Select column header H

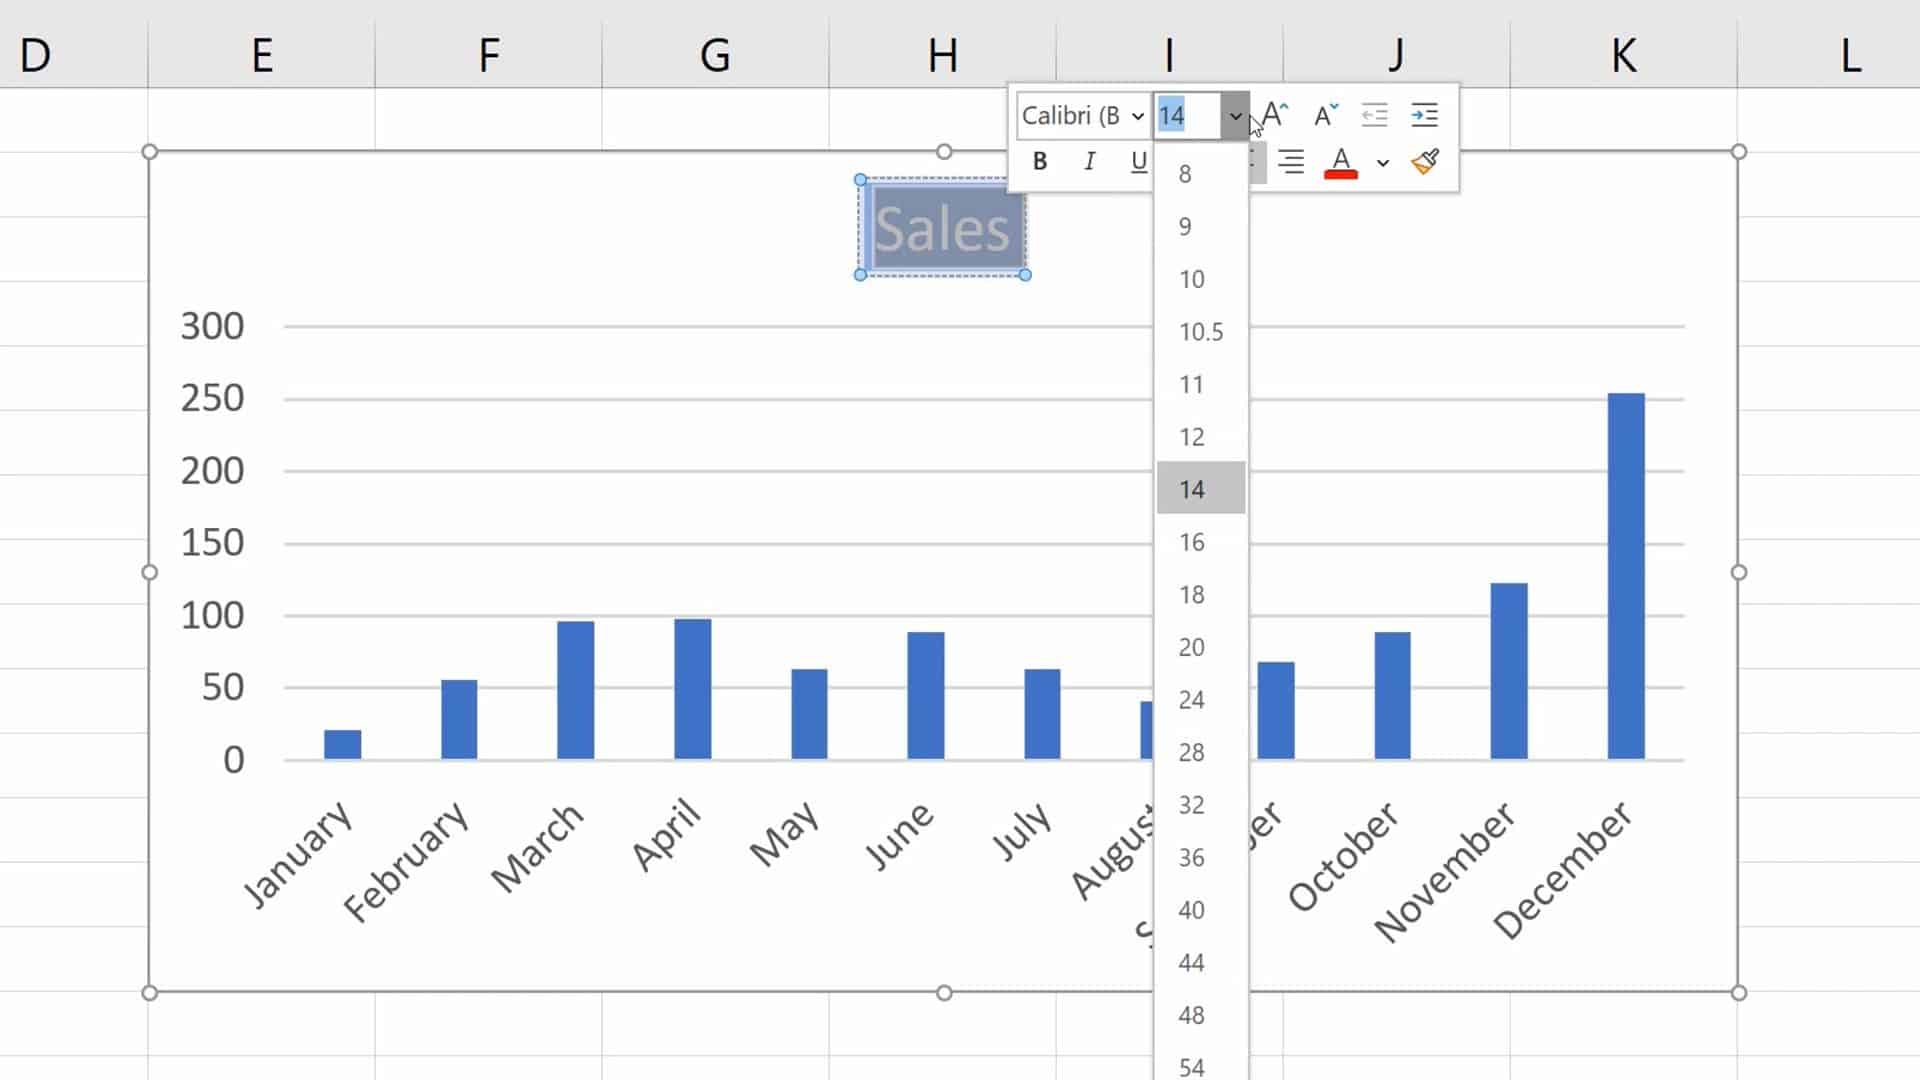tap(942, 55)
